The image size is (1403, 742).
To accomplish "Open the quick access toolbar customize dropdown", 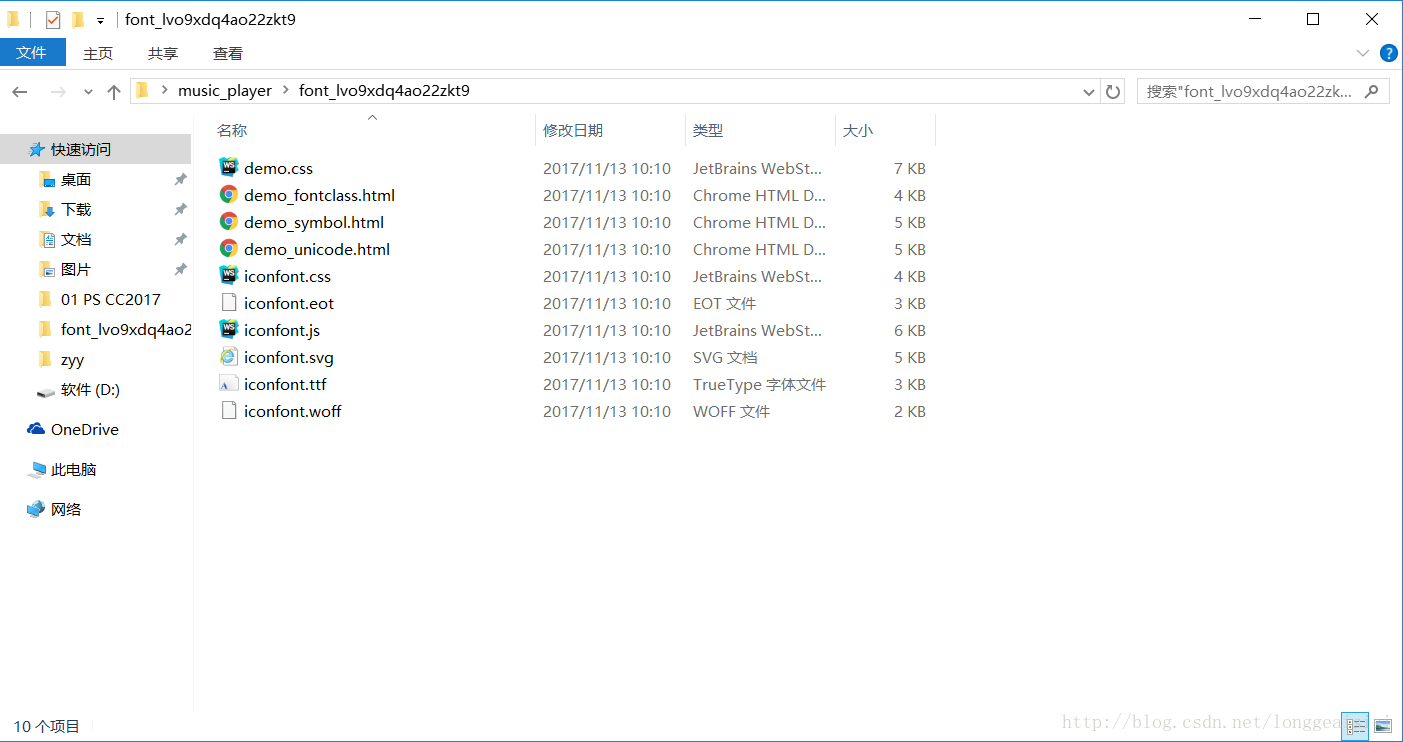I will point(100,20).
